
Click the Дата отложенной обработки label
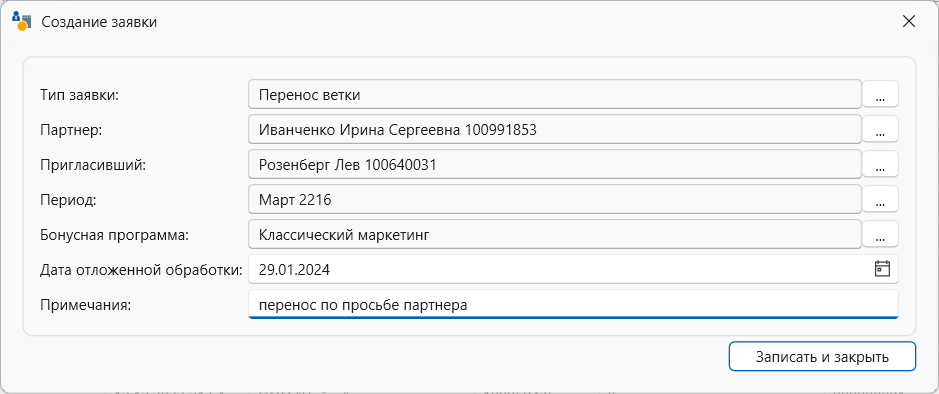[x=141, y=269]
